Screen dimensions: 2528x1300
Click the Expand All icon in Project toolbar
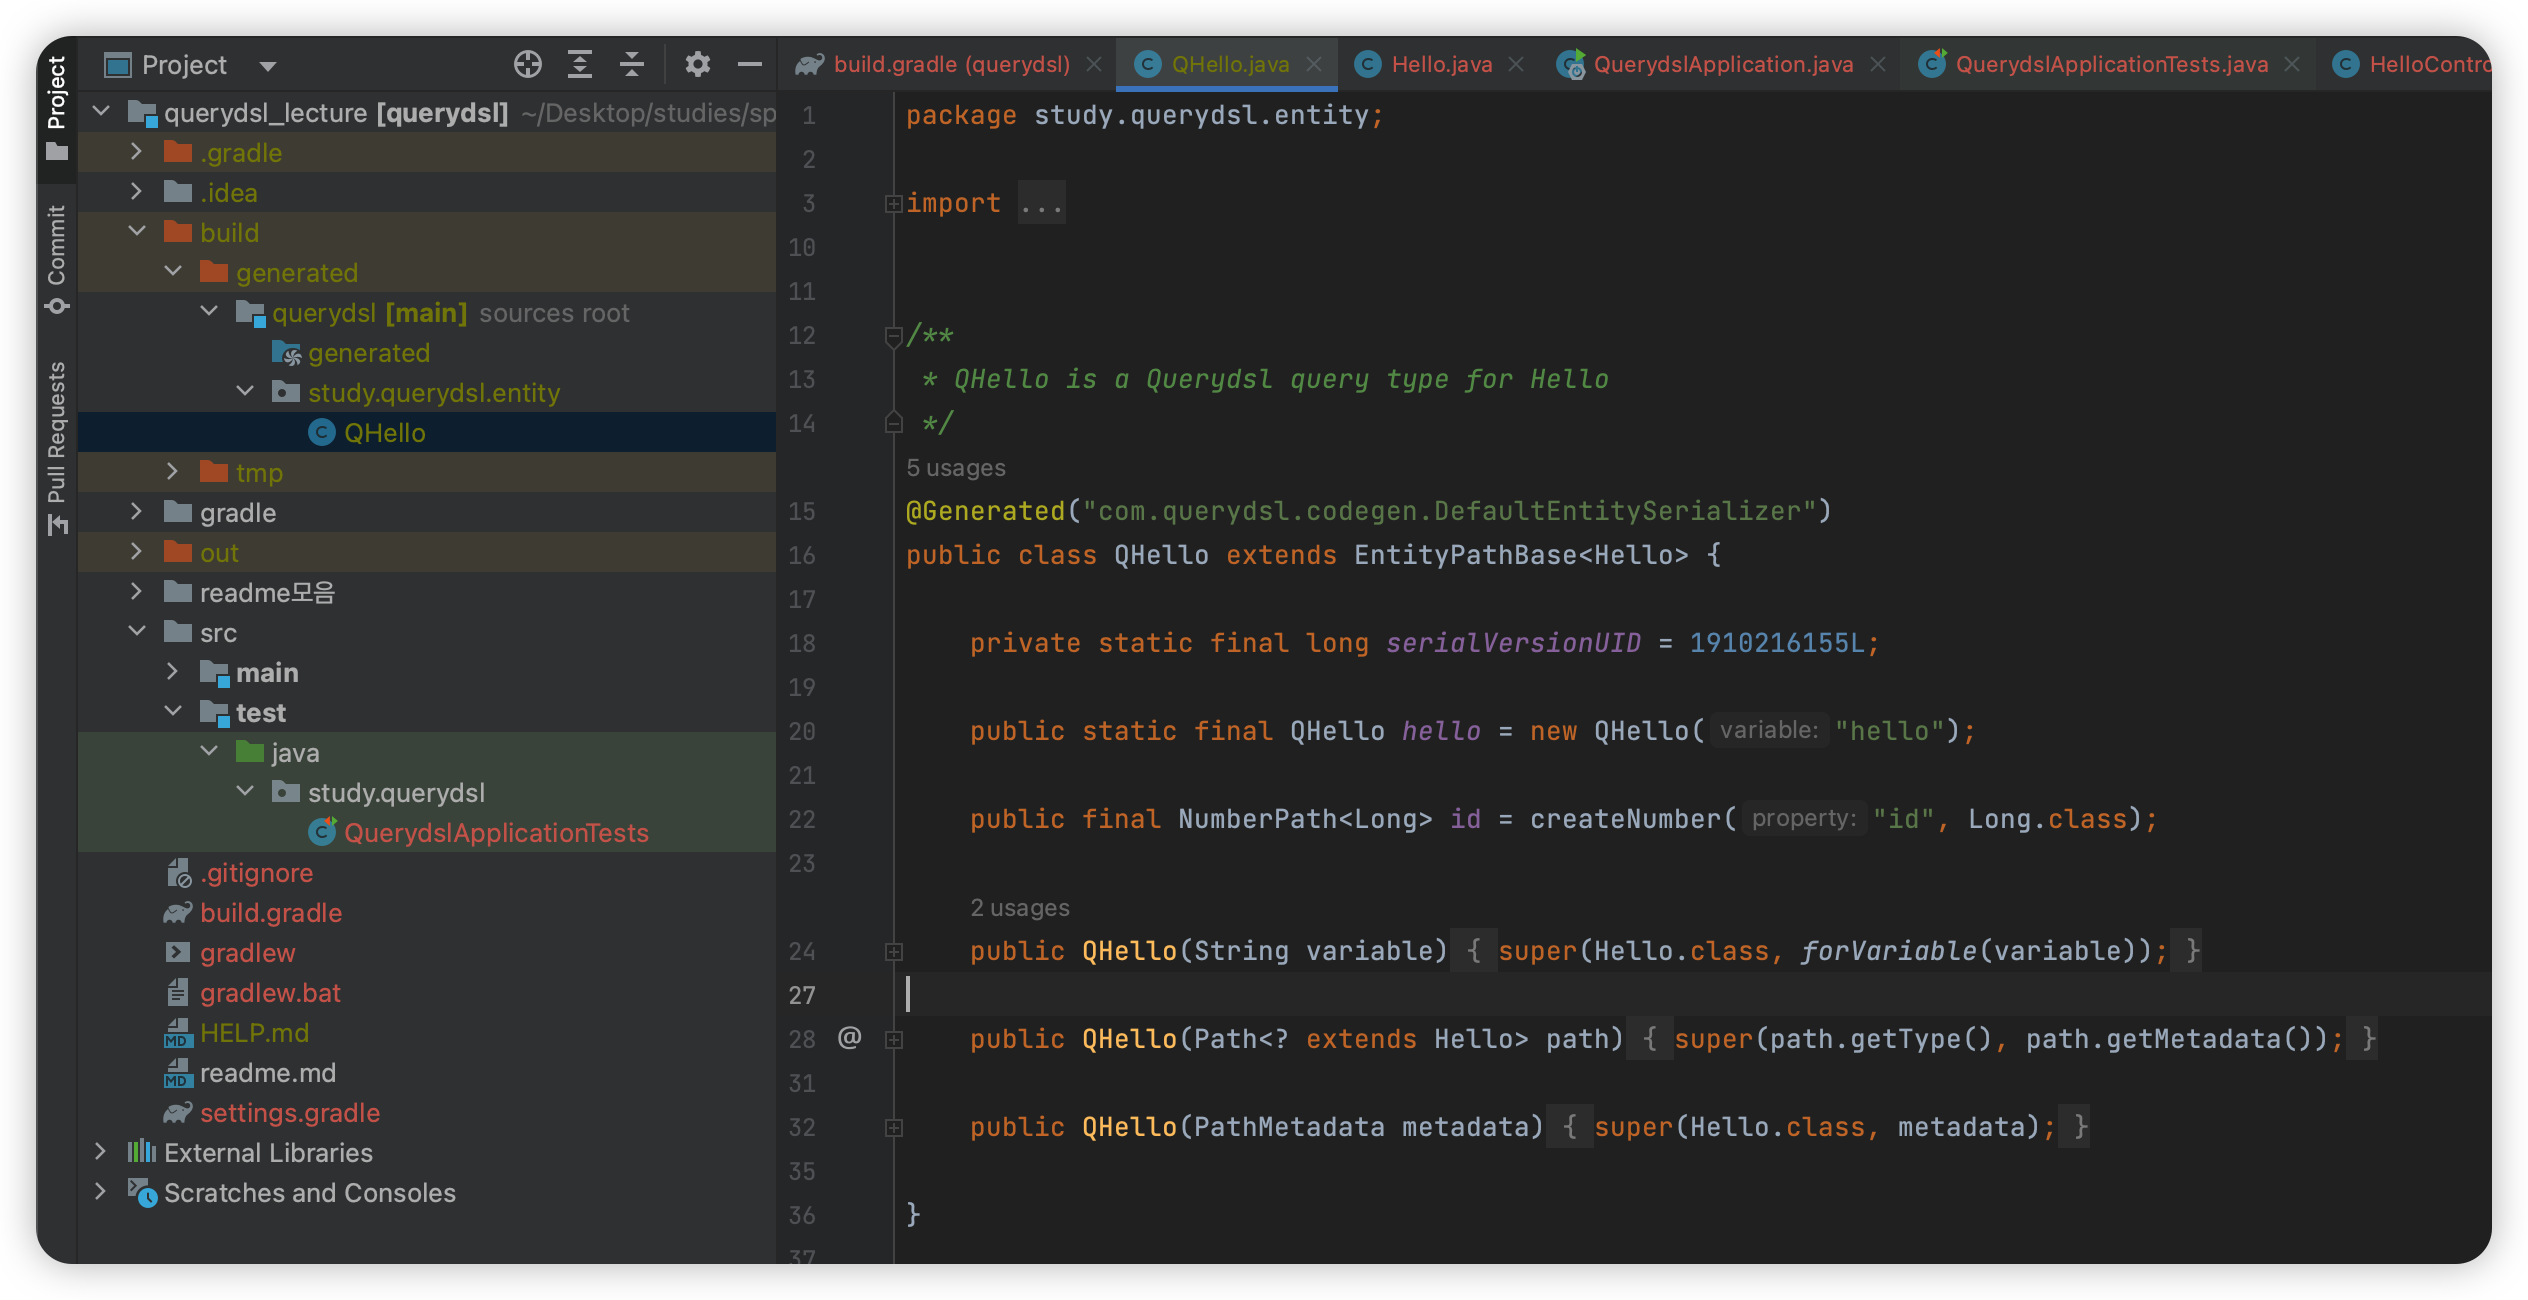pos(580,65)
